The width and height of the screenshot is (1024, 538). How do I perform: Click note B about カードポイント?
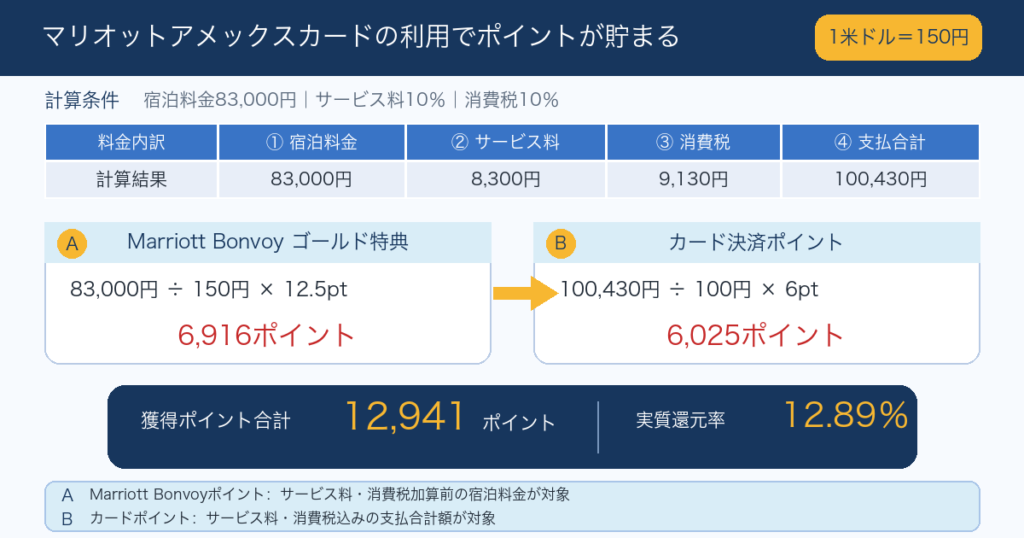278,518
